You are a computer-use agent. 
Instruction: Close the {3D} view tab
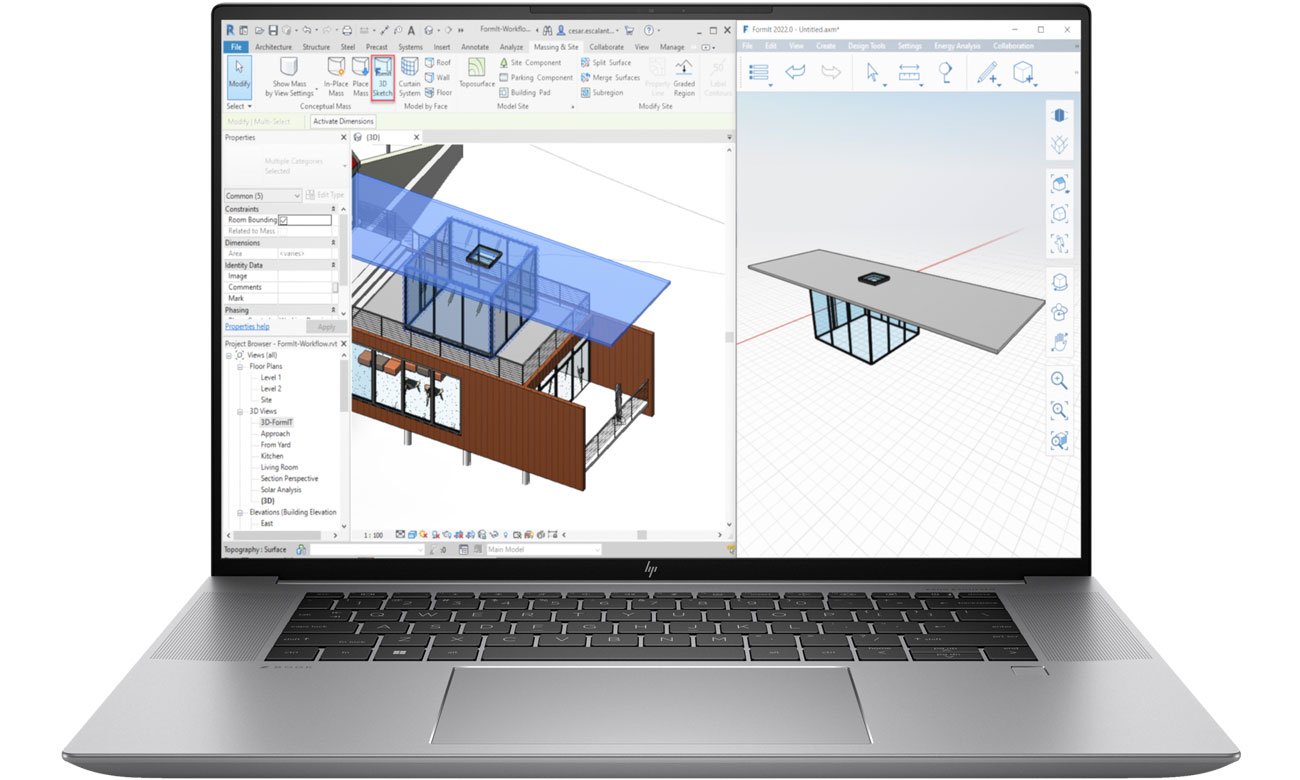click(x=416, y=137)
